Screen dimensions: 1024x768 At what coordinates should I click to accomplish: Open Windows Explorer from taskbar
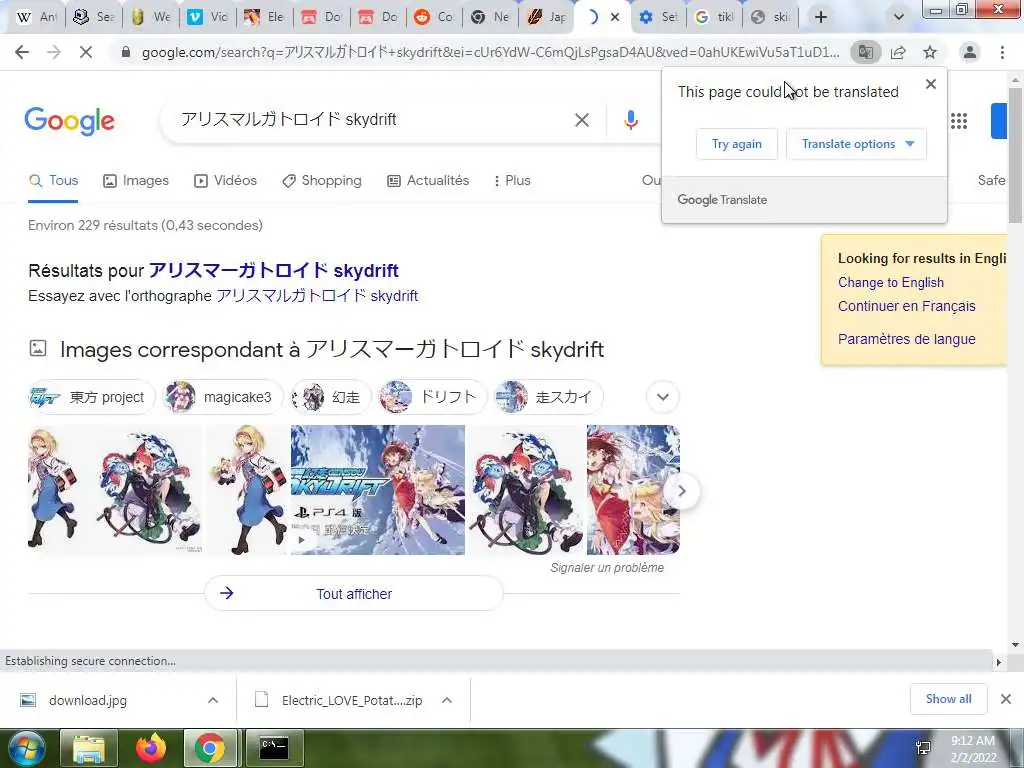click(88, 748)
